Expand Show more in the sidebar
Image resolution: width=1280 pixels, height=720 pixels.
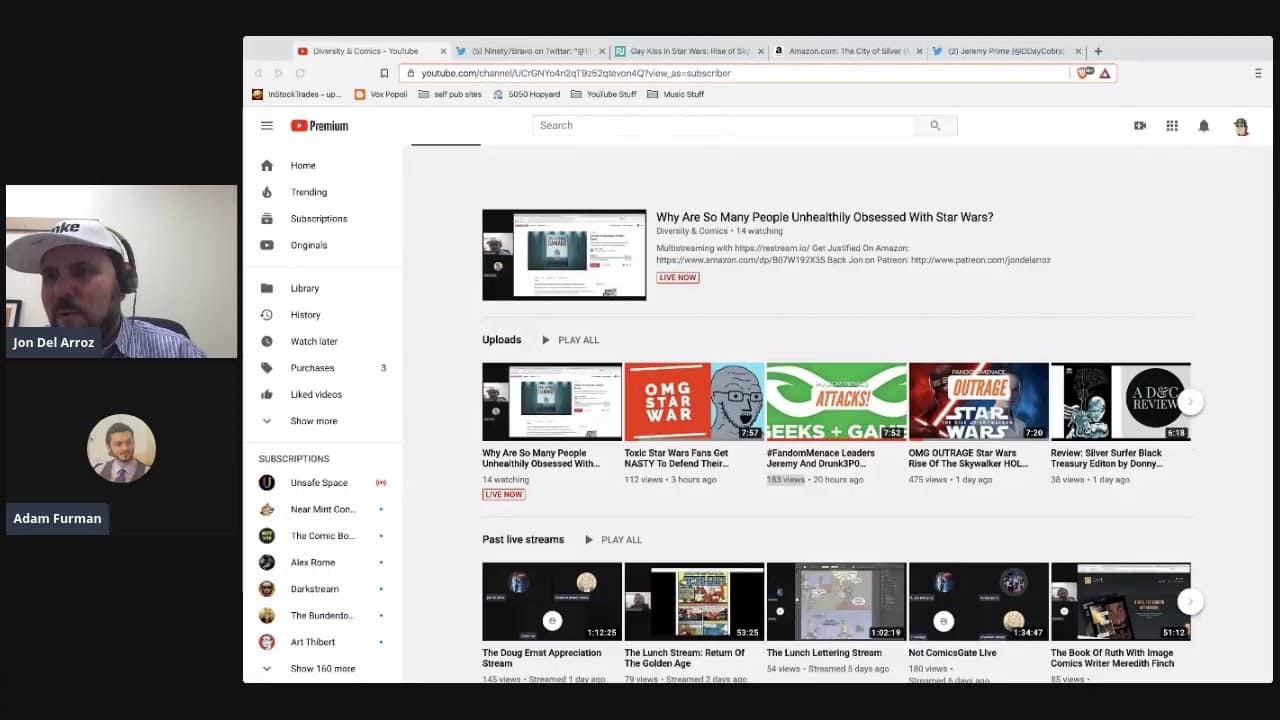pos(313,421)
